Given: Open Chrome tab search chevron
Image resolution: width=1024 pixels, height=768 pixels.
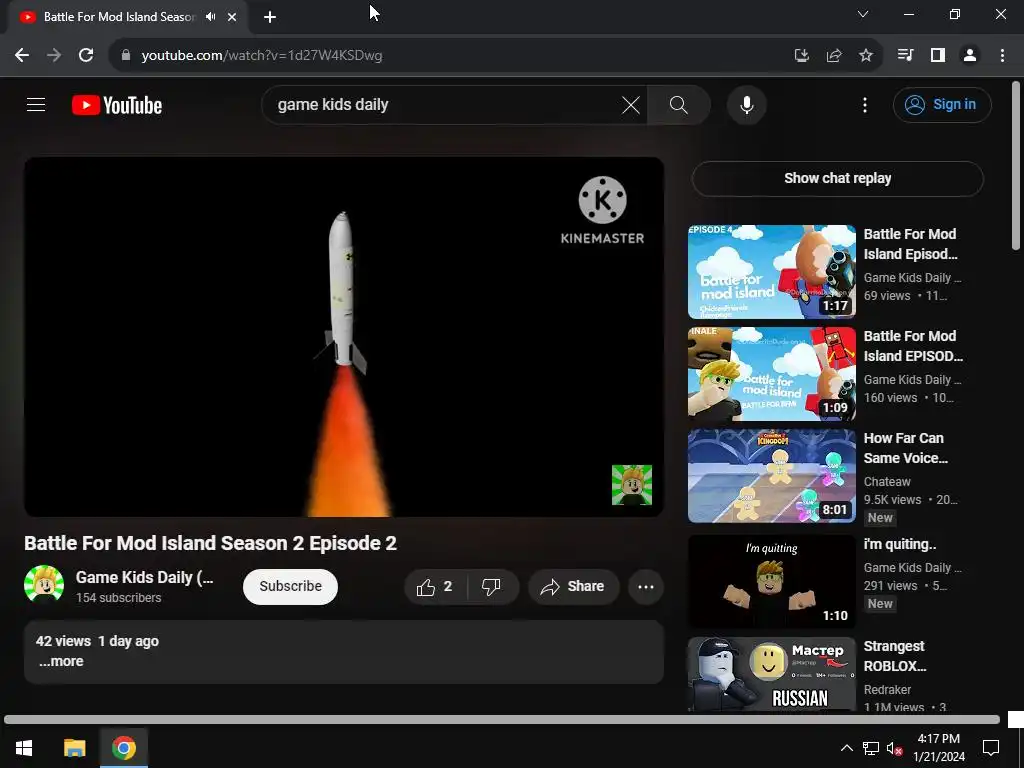Looking at the screenshot, I should 863,14.
